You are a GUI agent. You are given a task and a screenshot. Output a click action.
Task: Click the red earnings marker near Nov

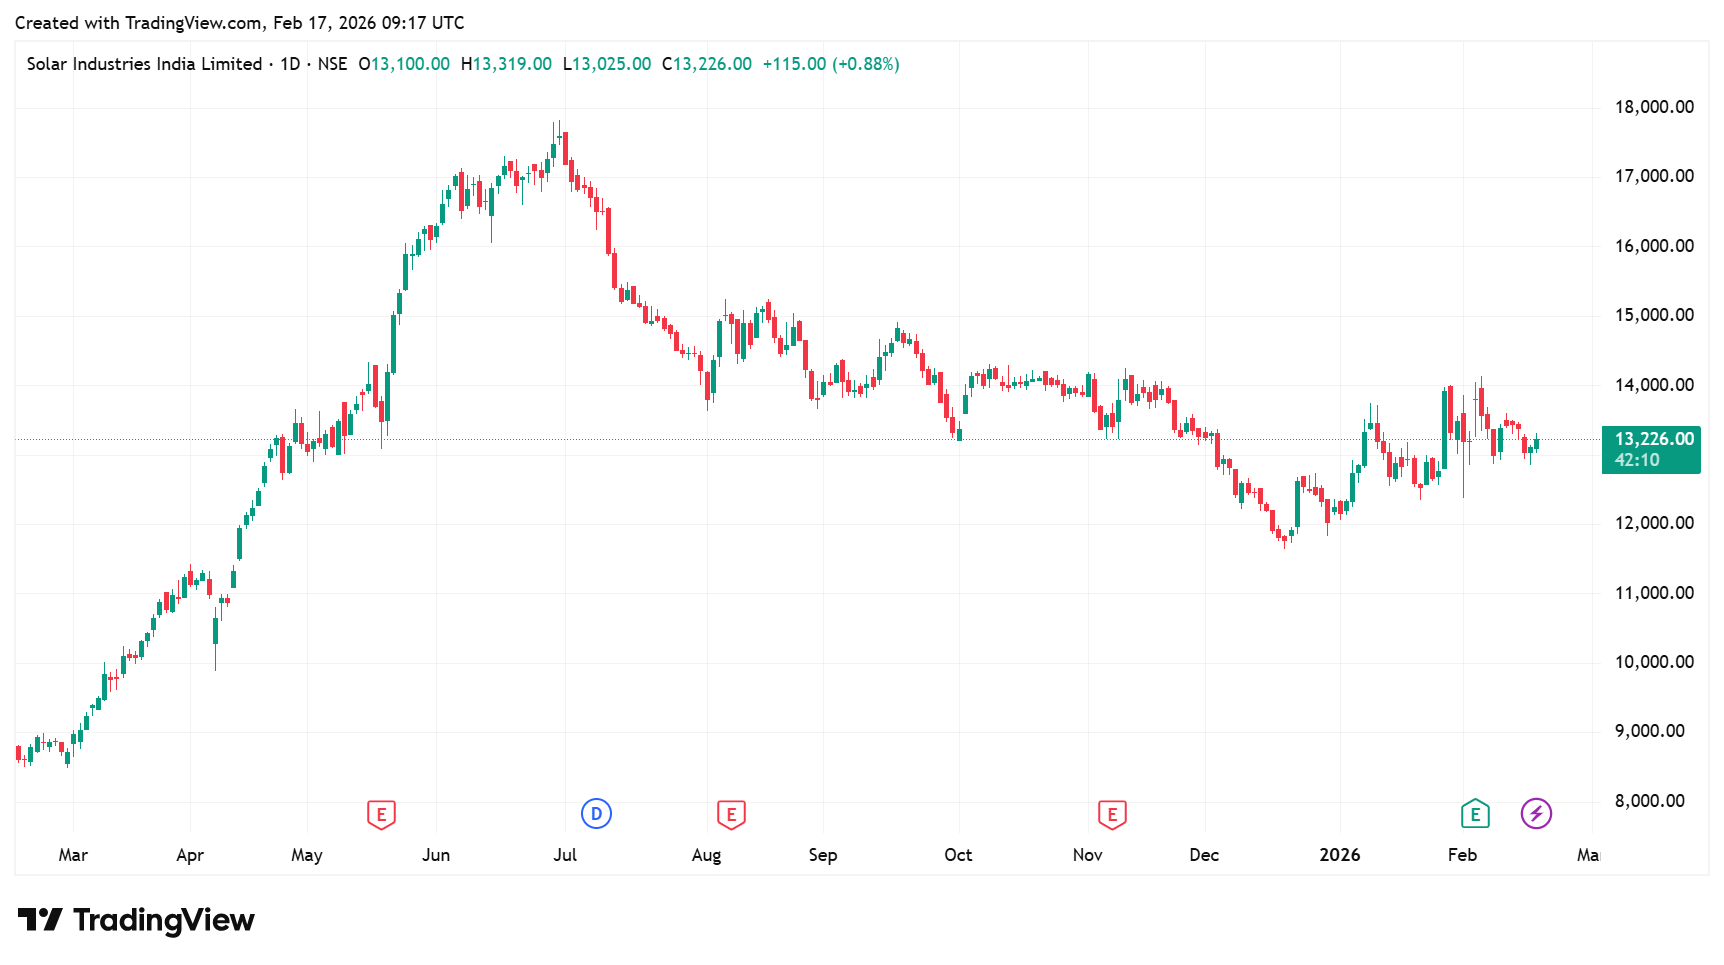click(x=1112, y=814)
